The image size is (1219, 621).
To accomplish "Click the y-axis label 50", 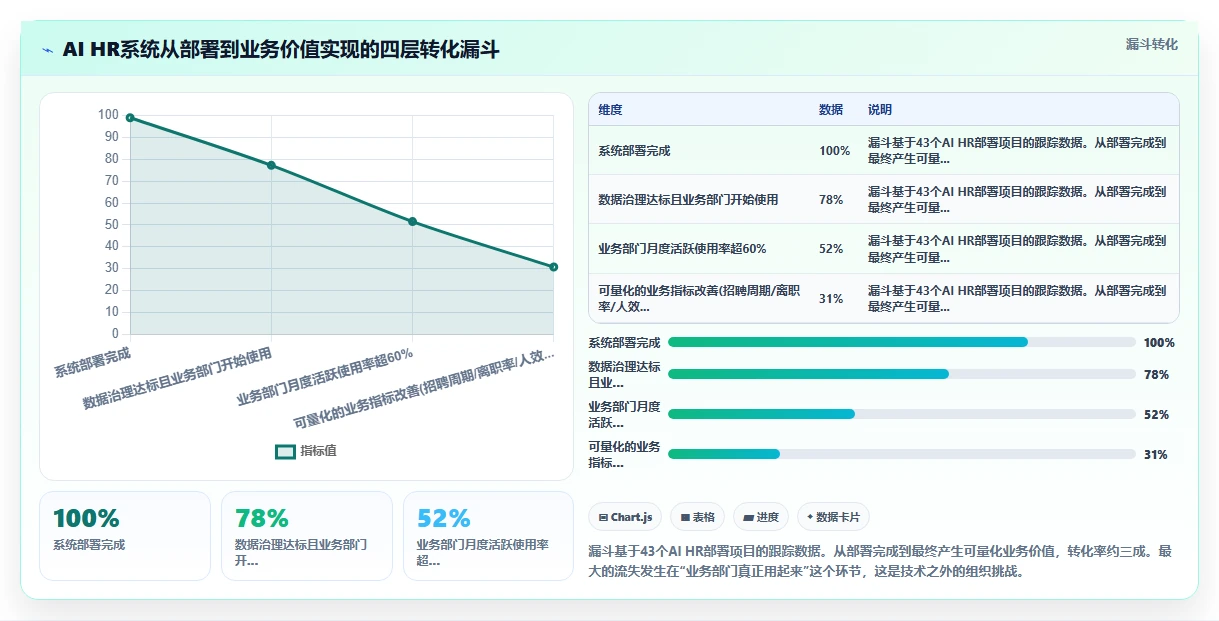I will point(111,224).
